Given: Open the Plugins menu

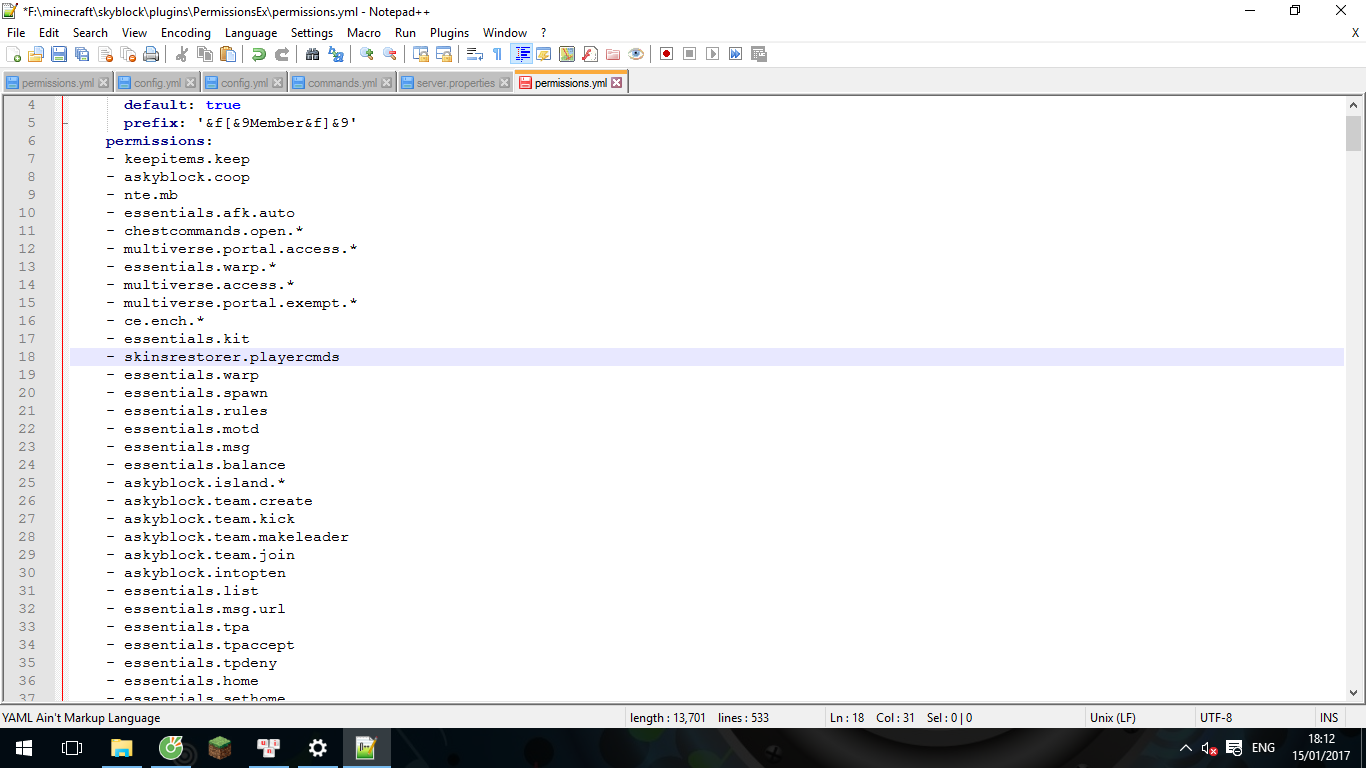Looking at the screenshot, I should 450,33.
